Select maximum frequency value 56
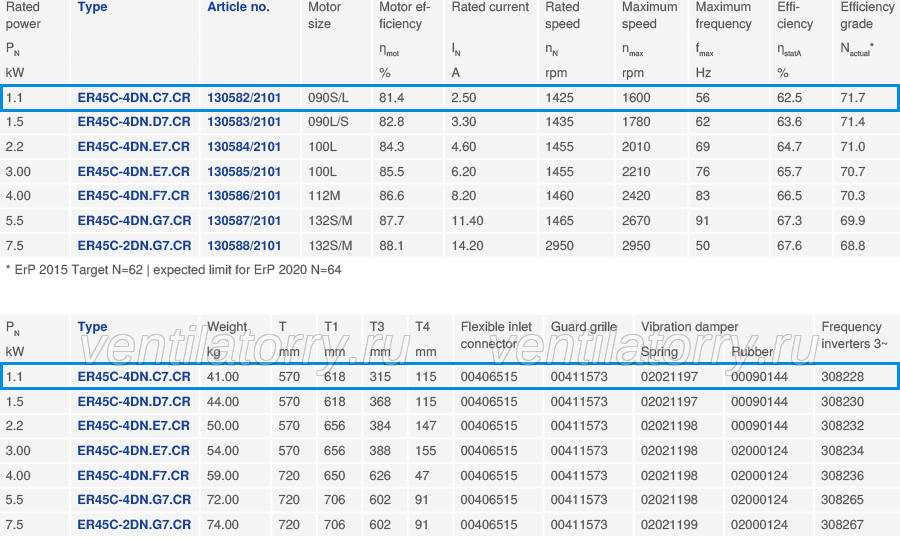Viewport: 900px width, 538px height. pyautogui.click(x=703, y=98)
